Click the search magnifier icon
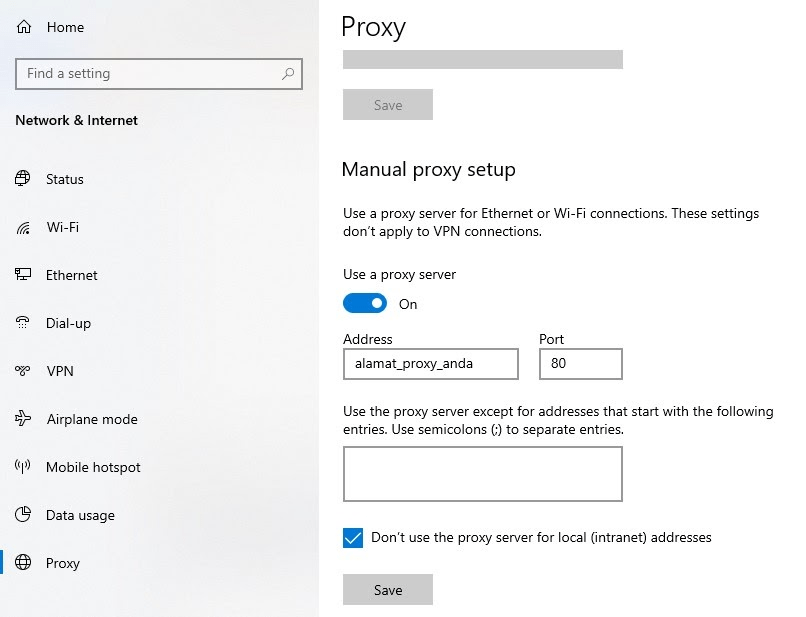The height and width of the screenshot is (617, 806). pos(288,74)
